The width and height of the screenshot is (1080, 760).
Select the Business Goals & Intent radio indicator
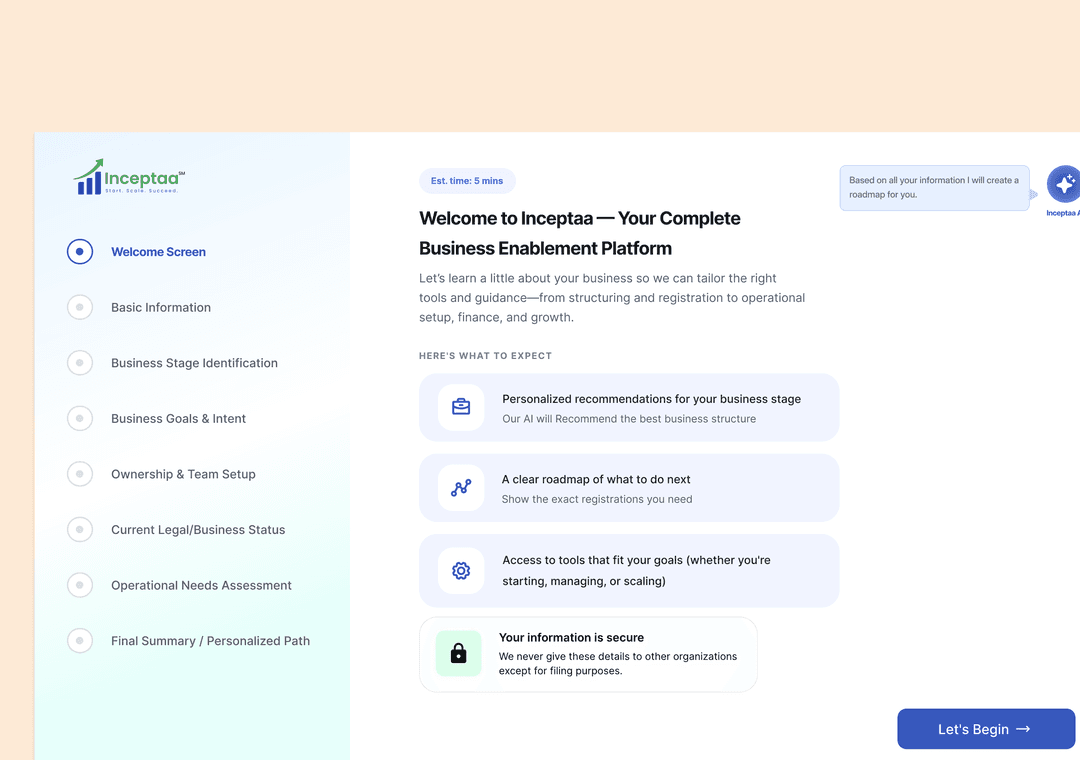[x=80, y=418]
